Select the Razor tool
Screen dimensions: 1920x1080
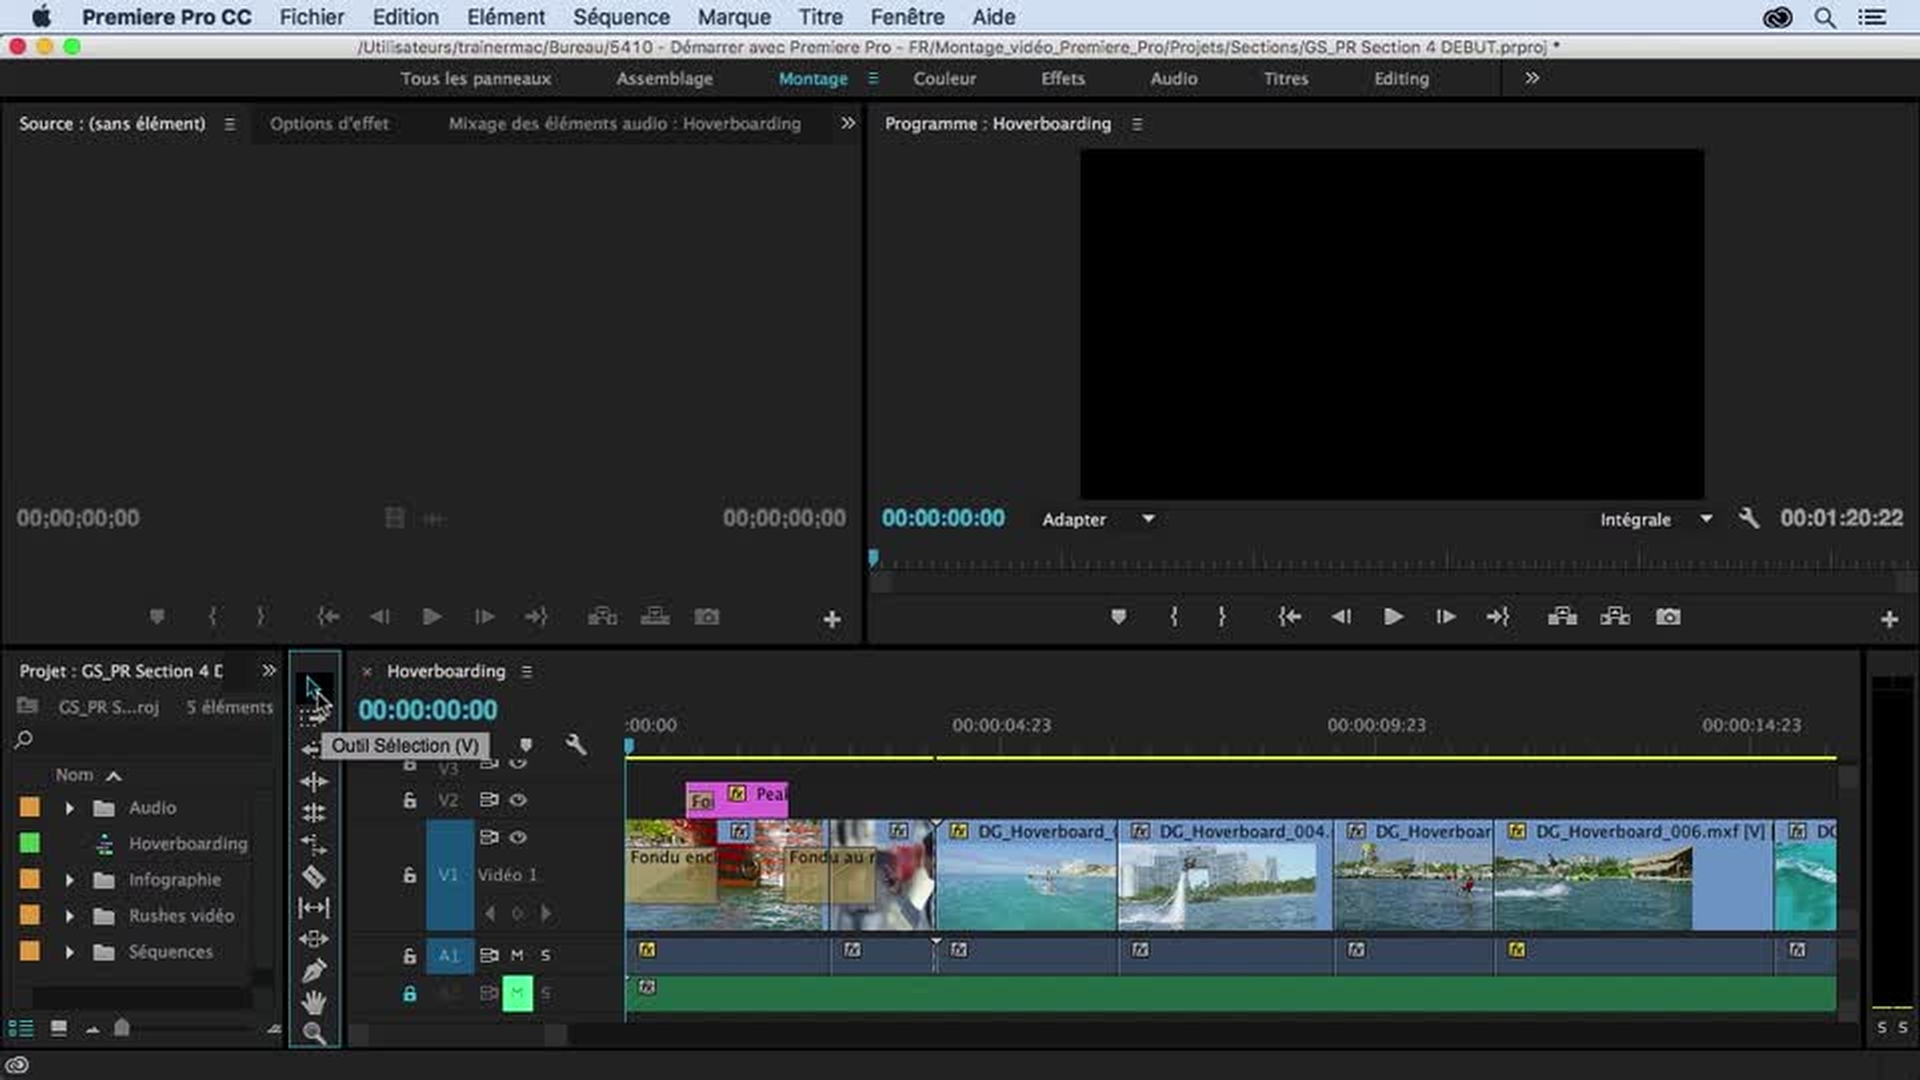click(313, 877)
